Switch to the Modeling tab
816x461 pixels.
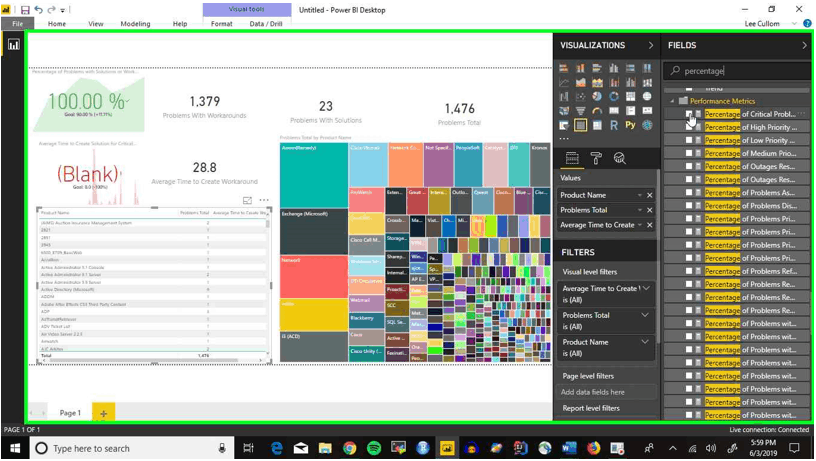pyautogui.click(x=135, y=23)
